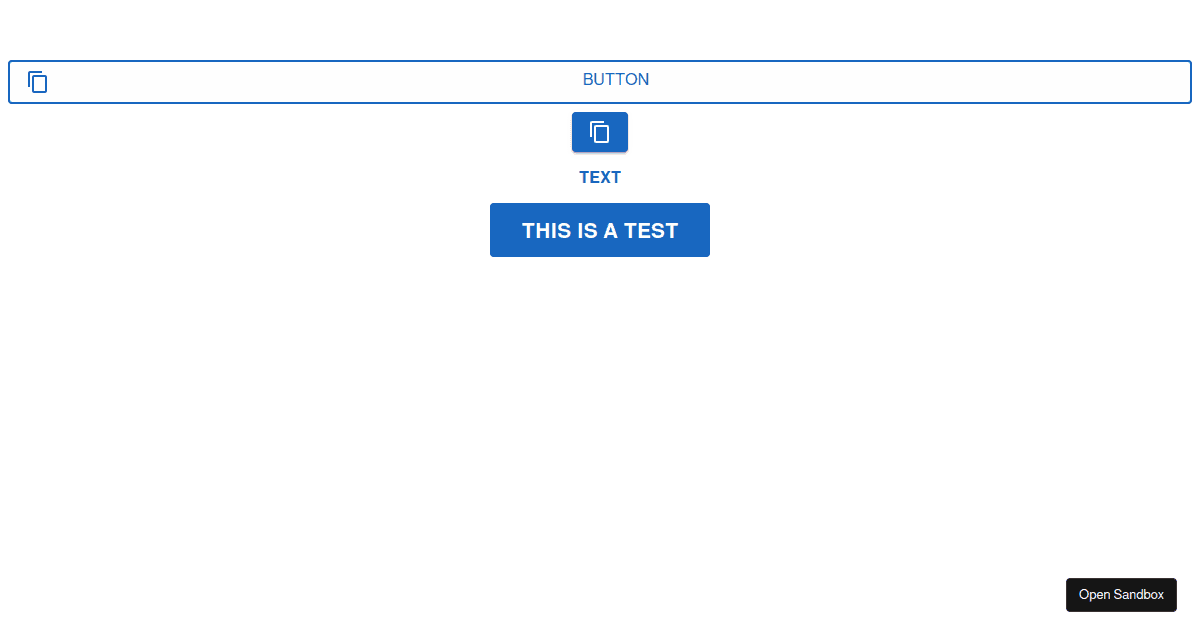Open the sandbox via Open Sandbox

pyautogui.click(x=1121, y=595)
